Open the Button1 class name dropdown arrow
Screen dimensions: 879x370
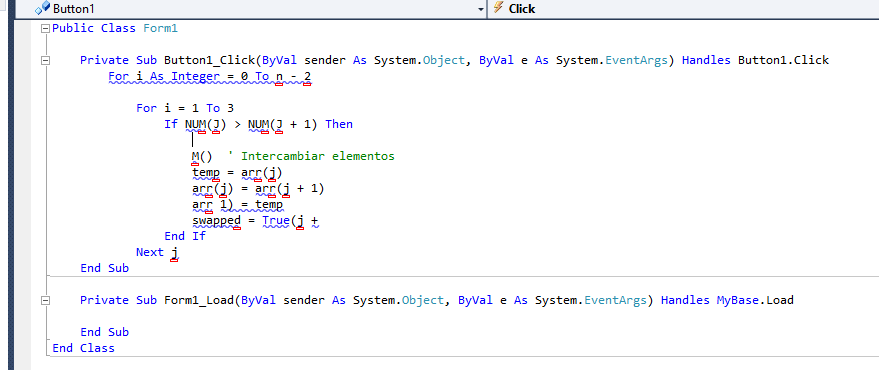click(480, 9)
